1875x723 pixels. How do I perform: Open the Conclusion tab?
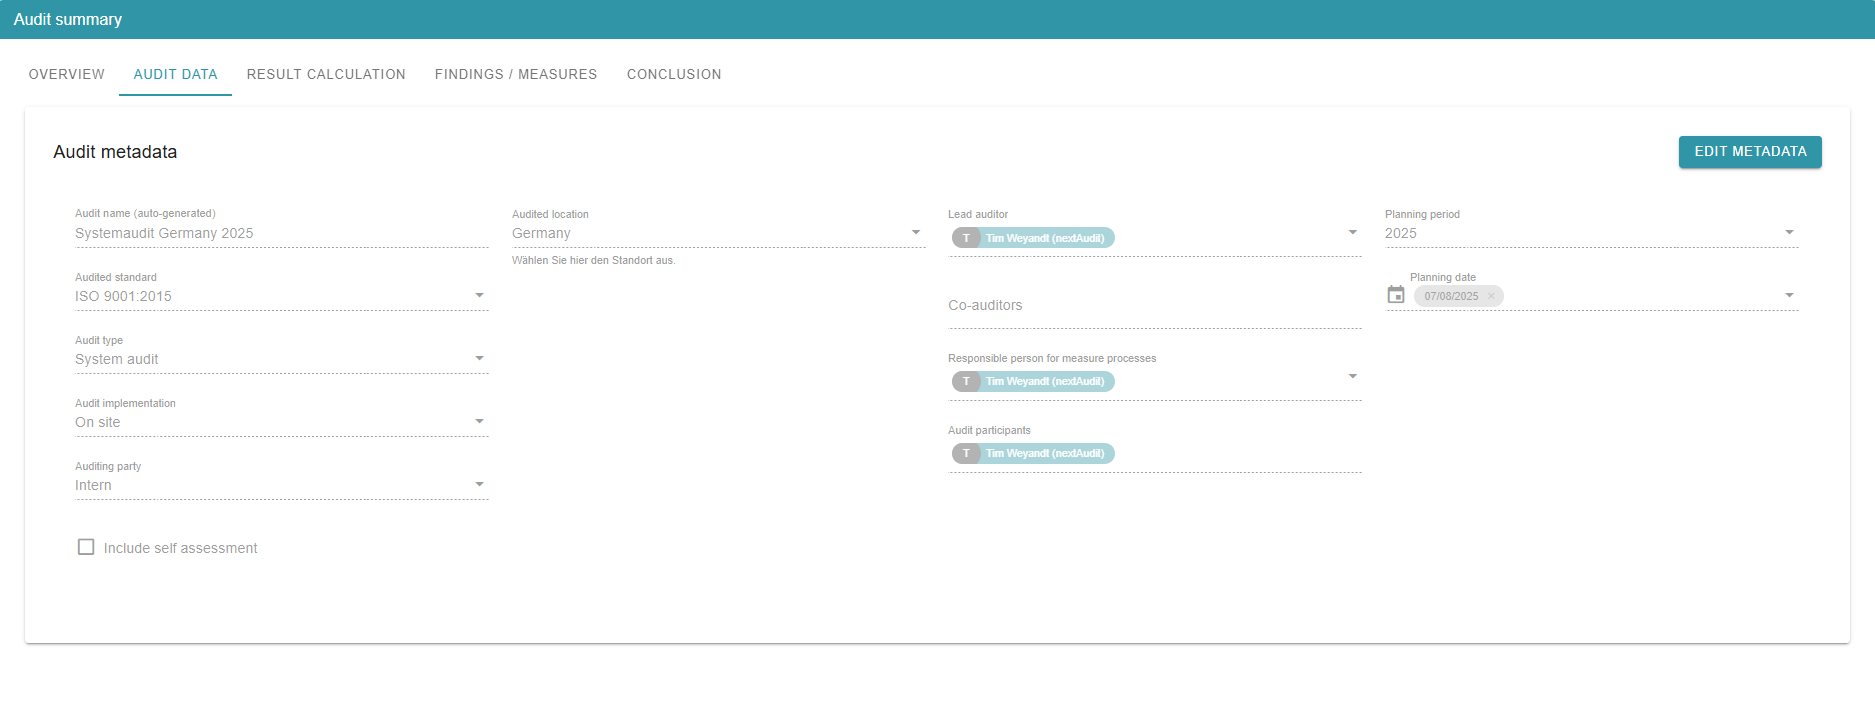(674, 74)
